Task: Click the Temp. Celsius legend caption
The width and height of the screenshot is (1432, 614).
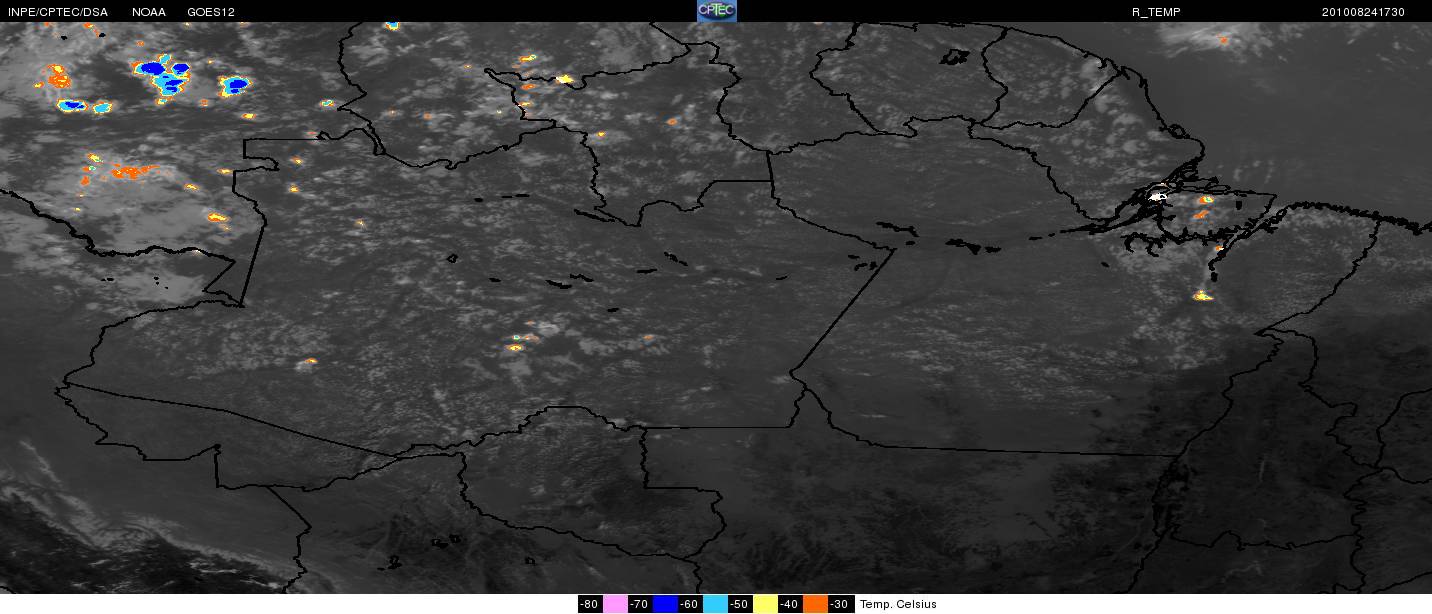Action: (898, 604)
